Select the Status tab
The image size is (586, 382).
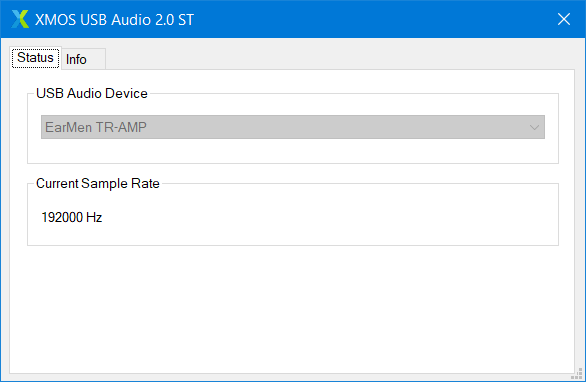click(x=36, y=58)
